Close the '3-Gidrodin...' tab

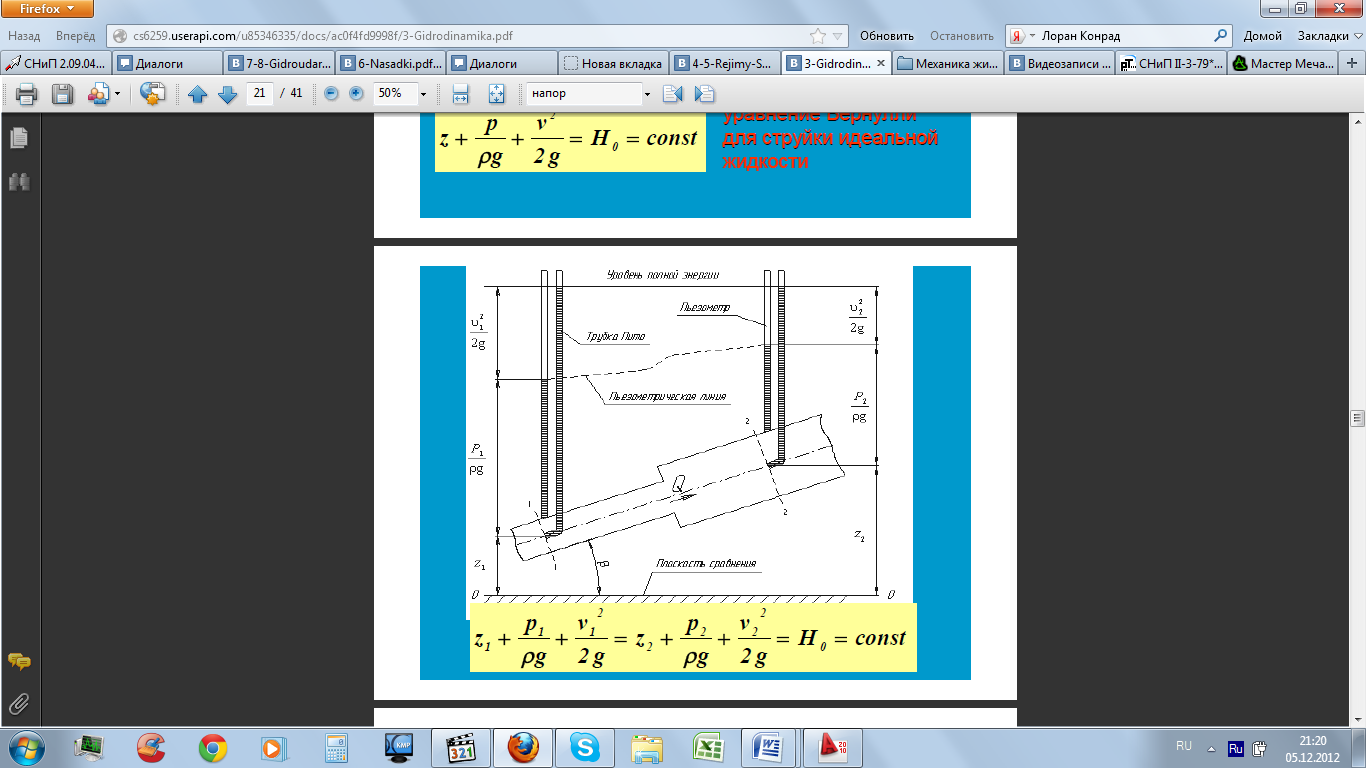pyautogui.click(x=880, y=63)
